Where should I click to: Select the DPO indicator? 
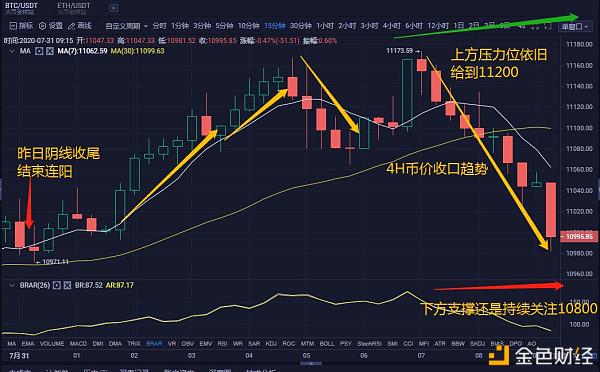pos(516,344)
